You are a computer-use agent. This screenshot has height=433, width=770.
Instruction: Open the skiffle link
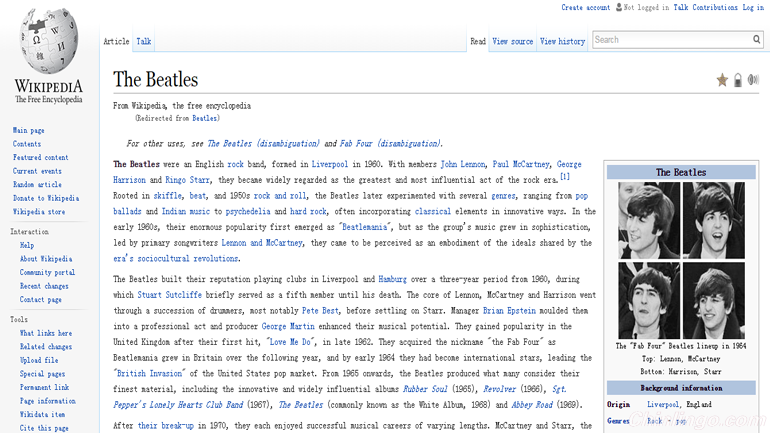[x=167, y=196]
